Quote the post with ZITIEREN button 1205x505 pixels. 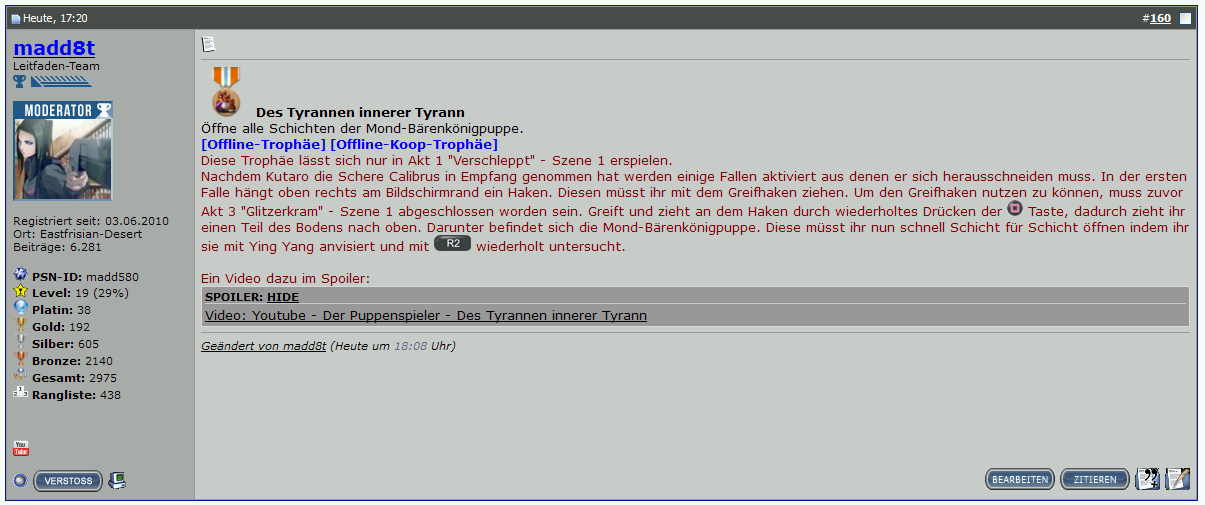[x=1095, y=479]
